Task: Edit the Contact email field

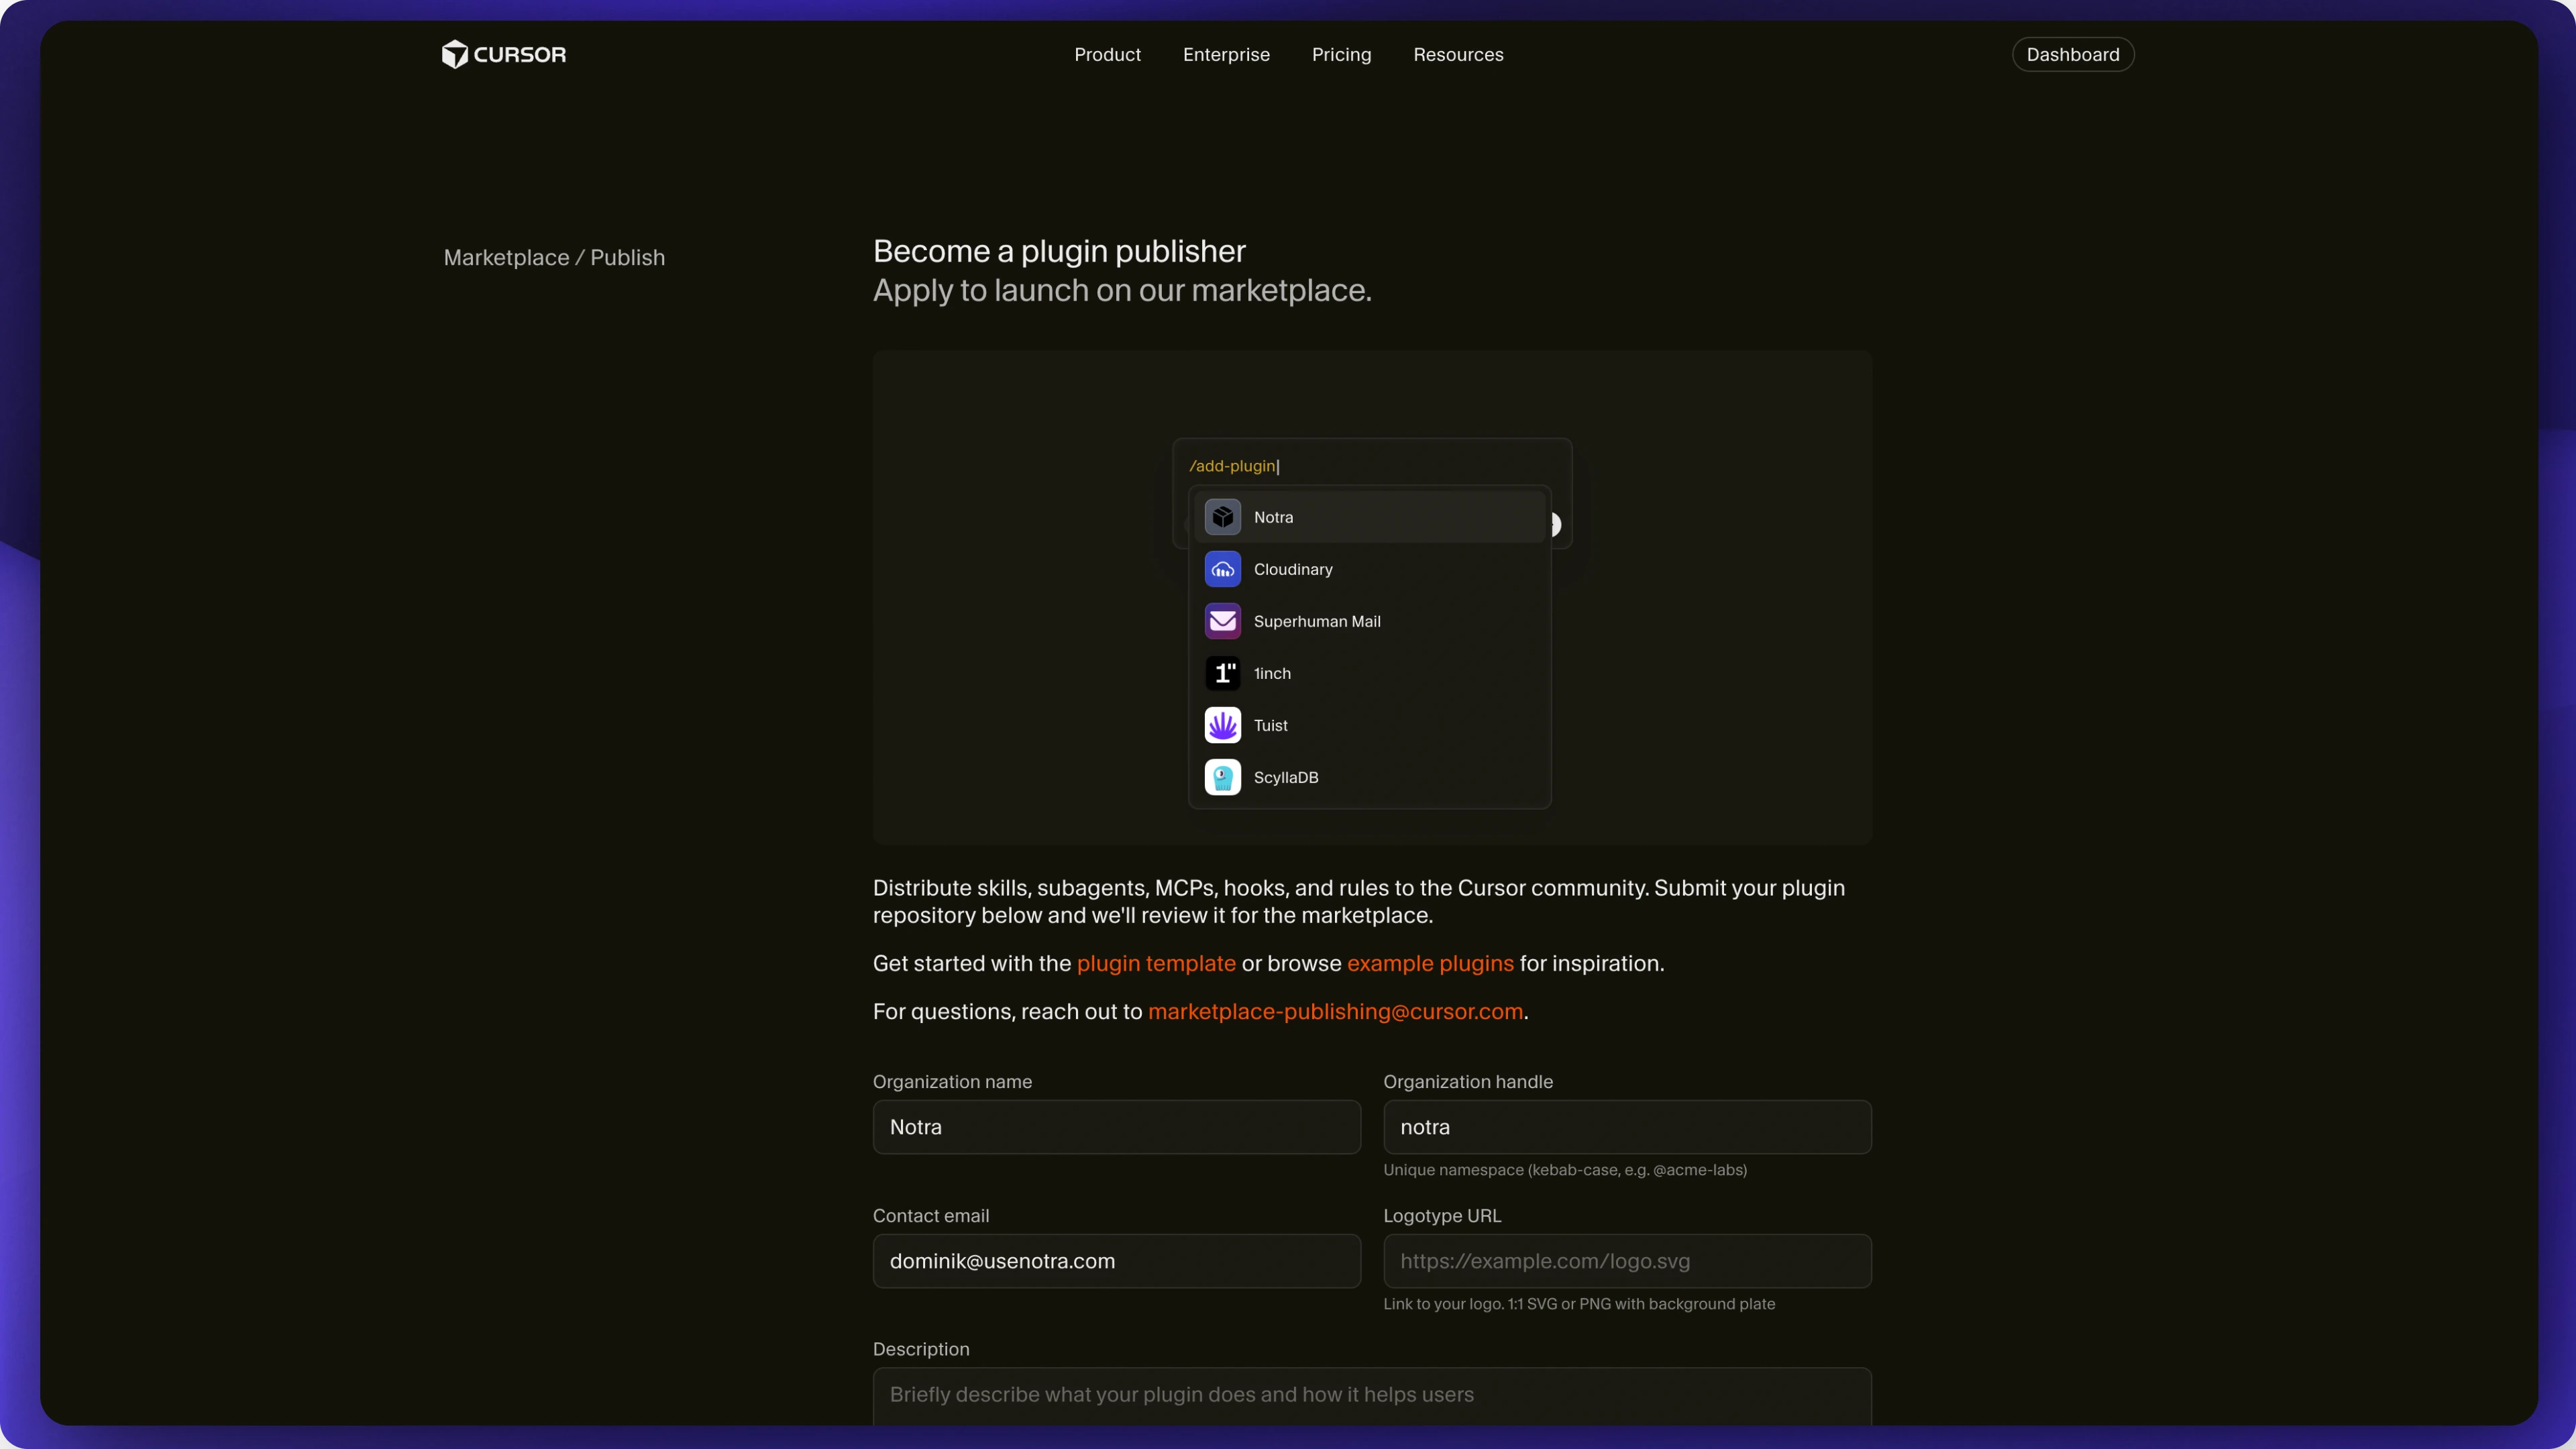Action: pyautogui.click(x=1116, y=1261)
